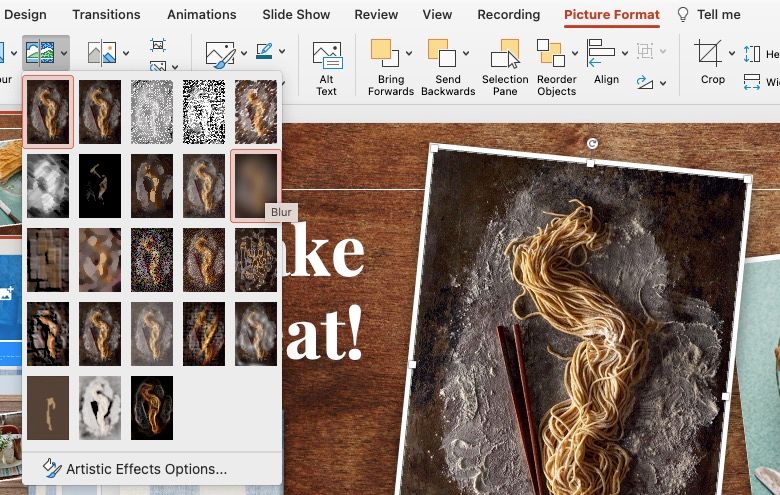Click the Alt Text icon
Screen dimensions: 780x495
[x=327, y=58]
